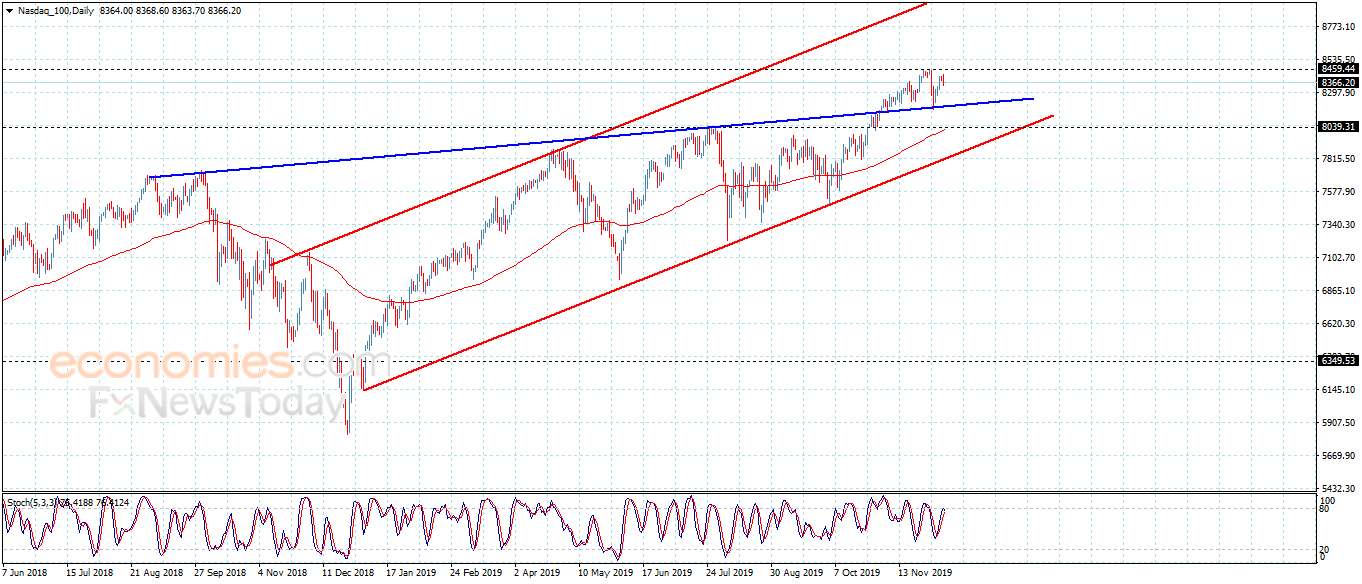Click the 7340.30 price axis label
Viewport: 1362px width, 584px height.
click(1338, 225)
